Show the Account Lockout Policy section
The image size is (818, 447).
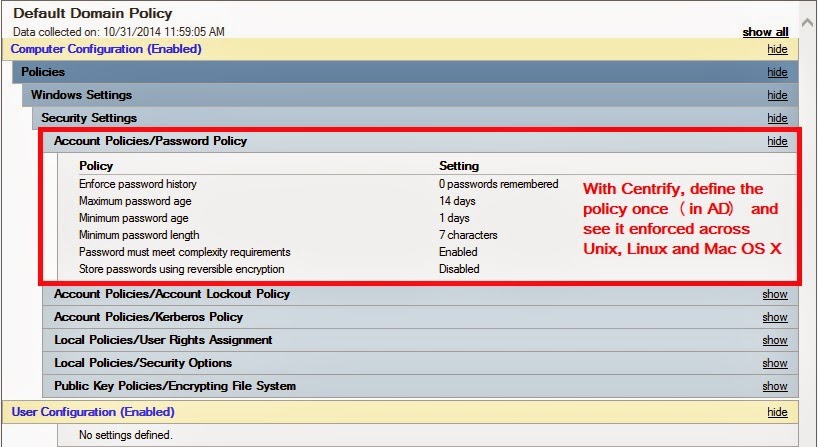[775, 294]
